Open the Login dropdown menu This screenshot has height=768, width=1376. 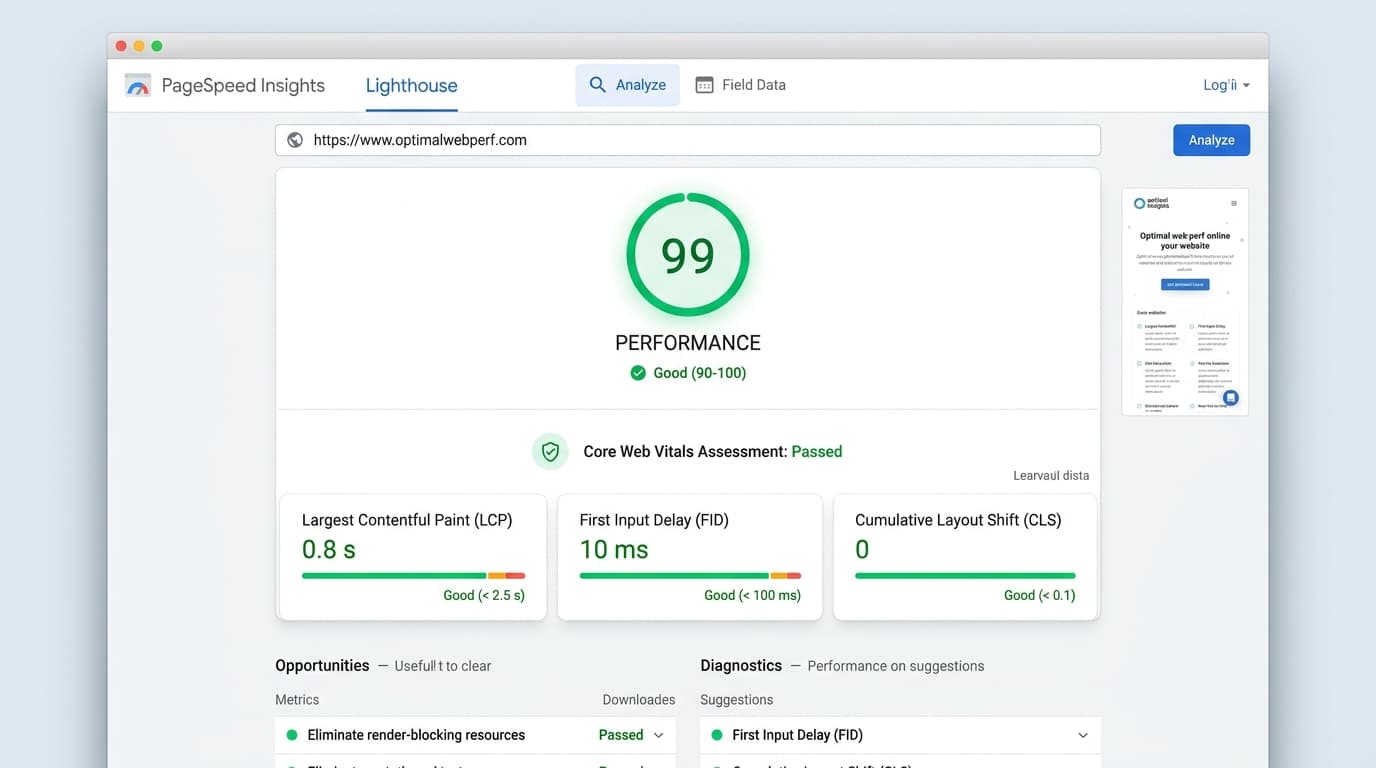pyautogui.click(x=1226, y=85)
